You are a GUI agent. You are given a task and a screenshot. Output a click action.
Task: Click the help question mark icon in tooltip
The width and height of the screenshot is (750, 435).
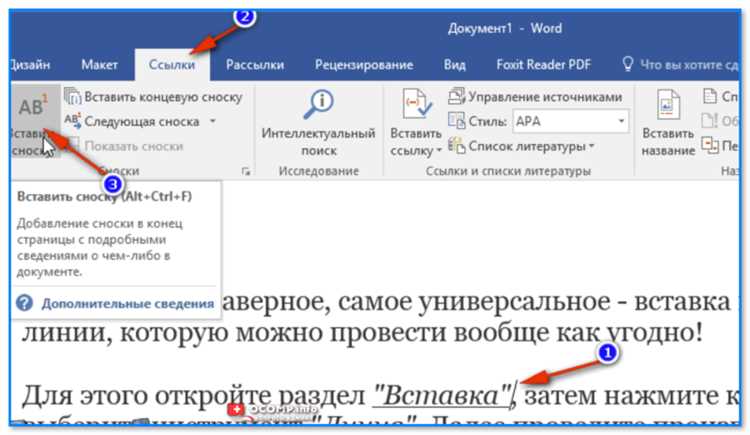[x=24, y=303]
